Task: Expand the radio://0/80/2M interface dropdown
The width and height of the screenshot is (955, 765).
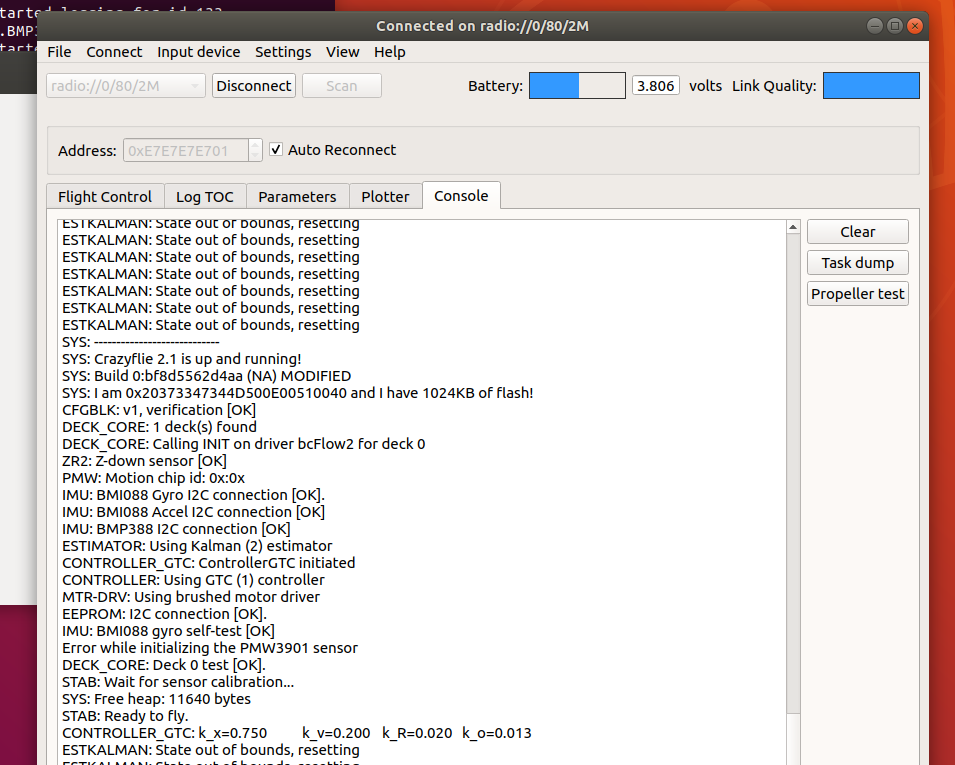Action: click(x=125, y=86)
